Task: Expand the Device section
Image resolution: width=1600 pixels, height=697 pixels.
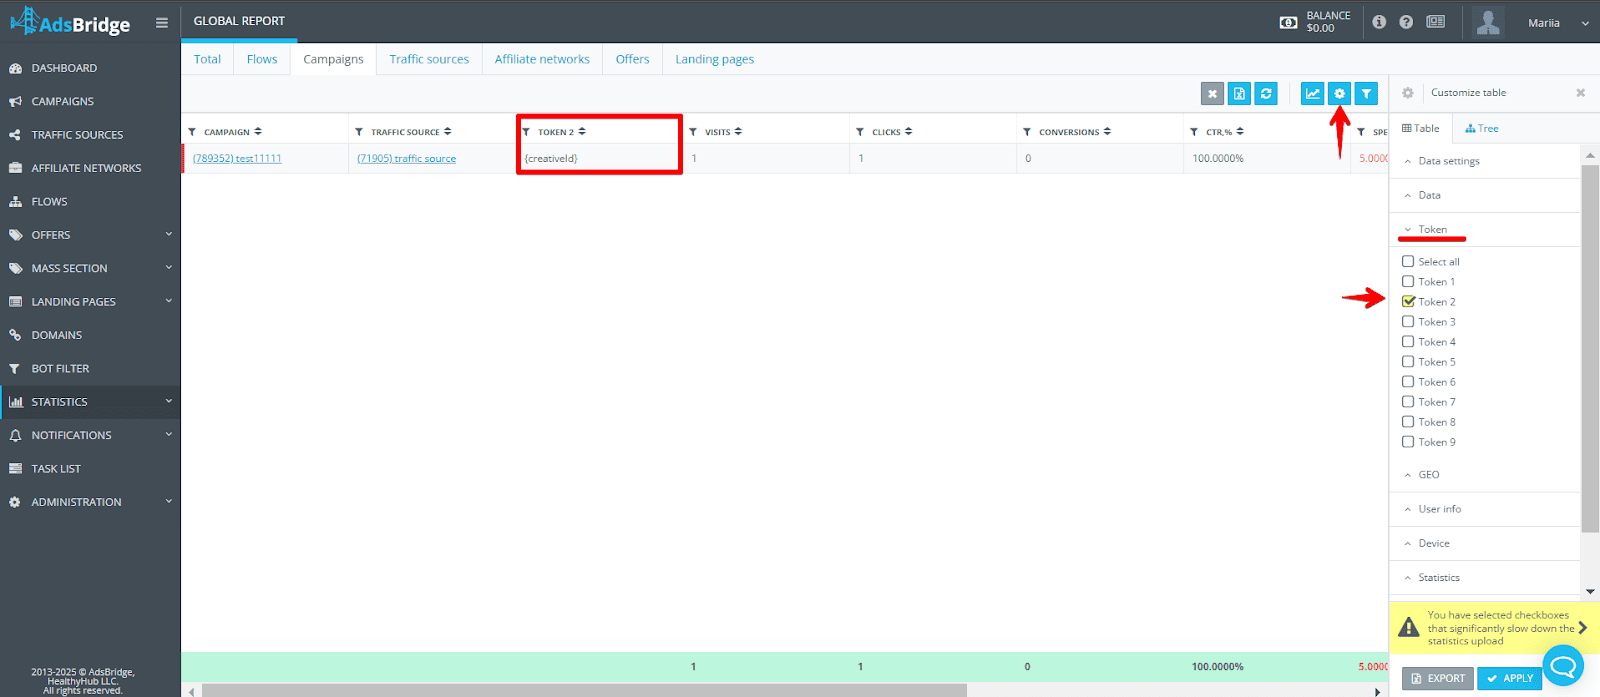Action: pyautogui.click(x=1485, y=543)
